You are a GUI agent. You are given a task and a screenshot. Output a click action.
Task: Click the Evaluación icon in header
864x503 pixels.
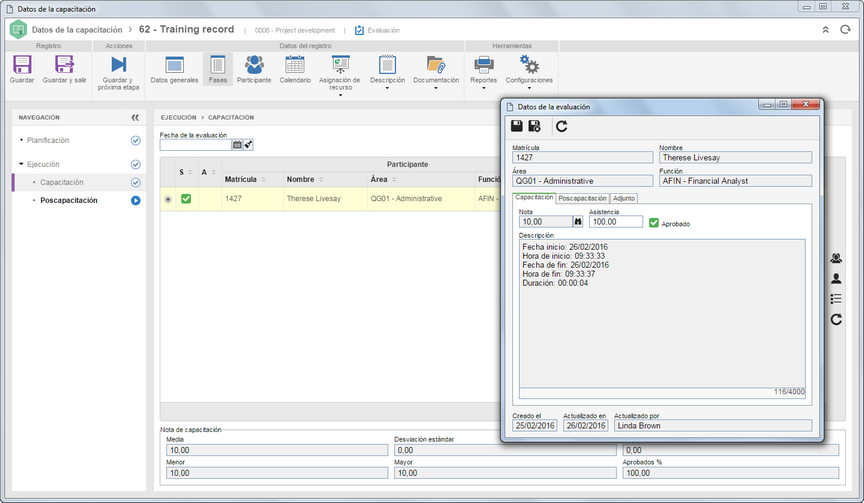[x=359, y=30]
